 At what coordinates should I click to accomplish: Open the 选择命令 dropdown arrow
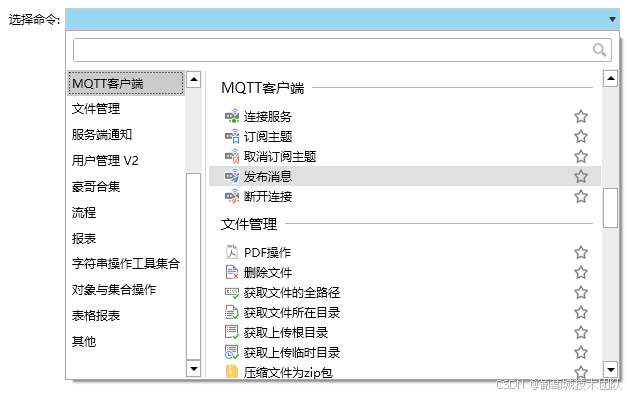[x=612, y=19]
